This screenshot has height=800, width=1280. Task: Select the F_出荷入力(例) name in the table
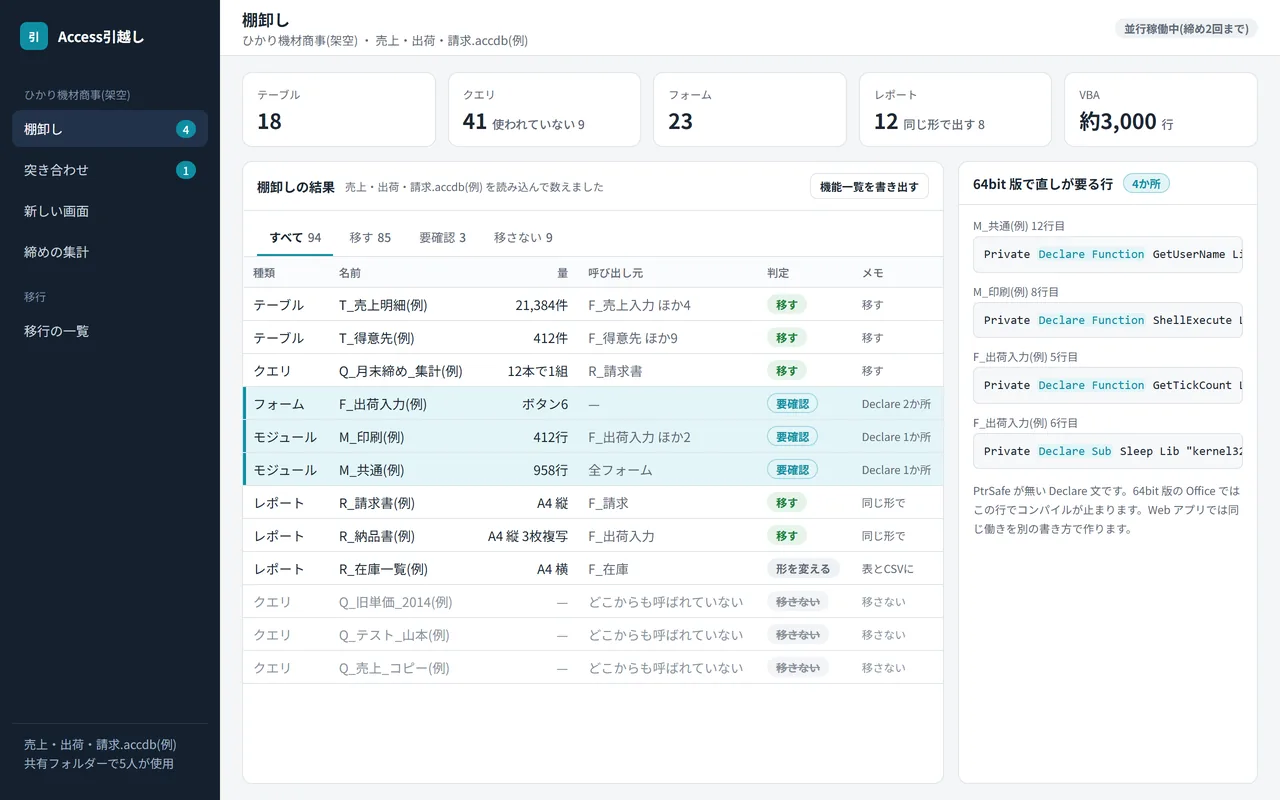[x=383, y=404]
